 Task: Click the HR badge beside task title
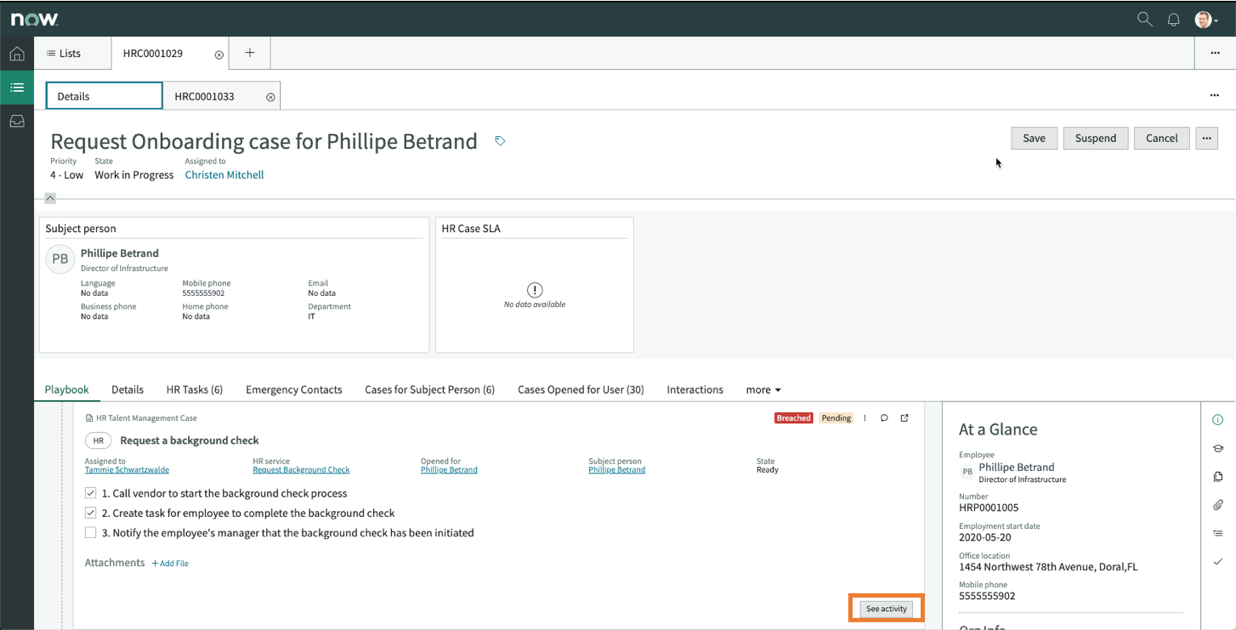click(98, 440)
